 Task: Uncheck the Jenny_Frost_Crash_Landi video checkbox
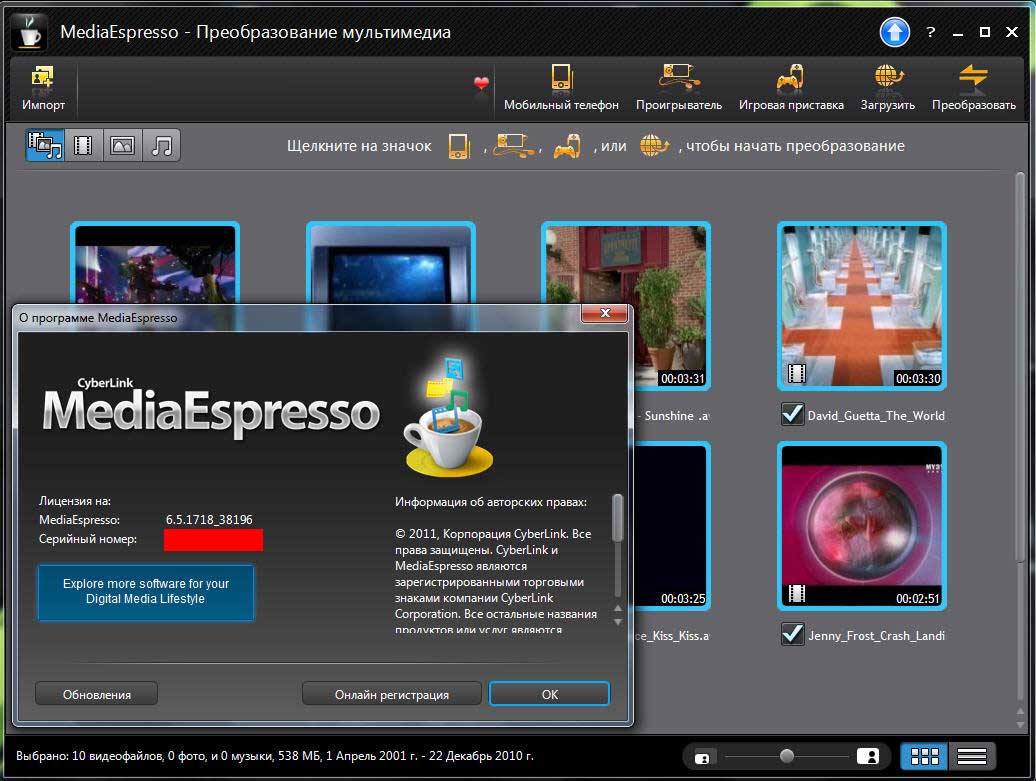tap(792, 634)
